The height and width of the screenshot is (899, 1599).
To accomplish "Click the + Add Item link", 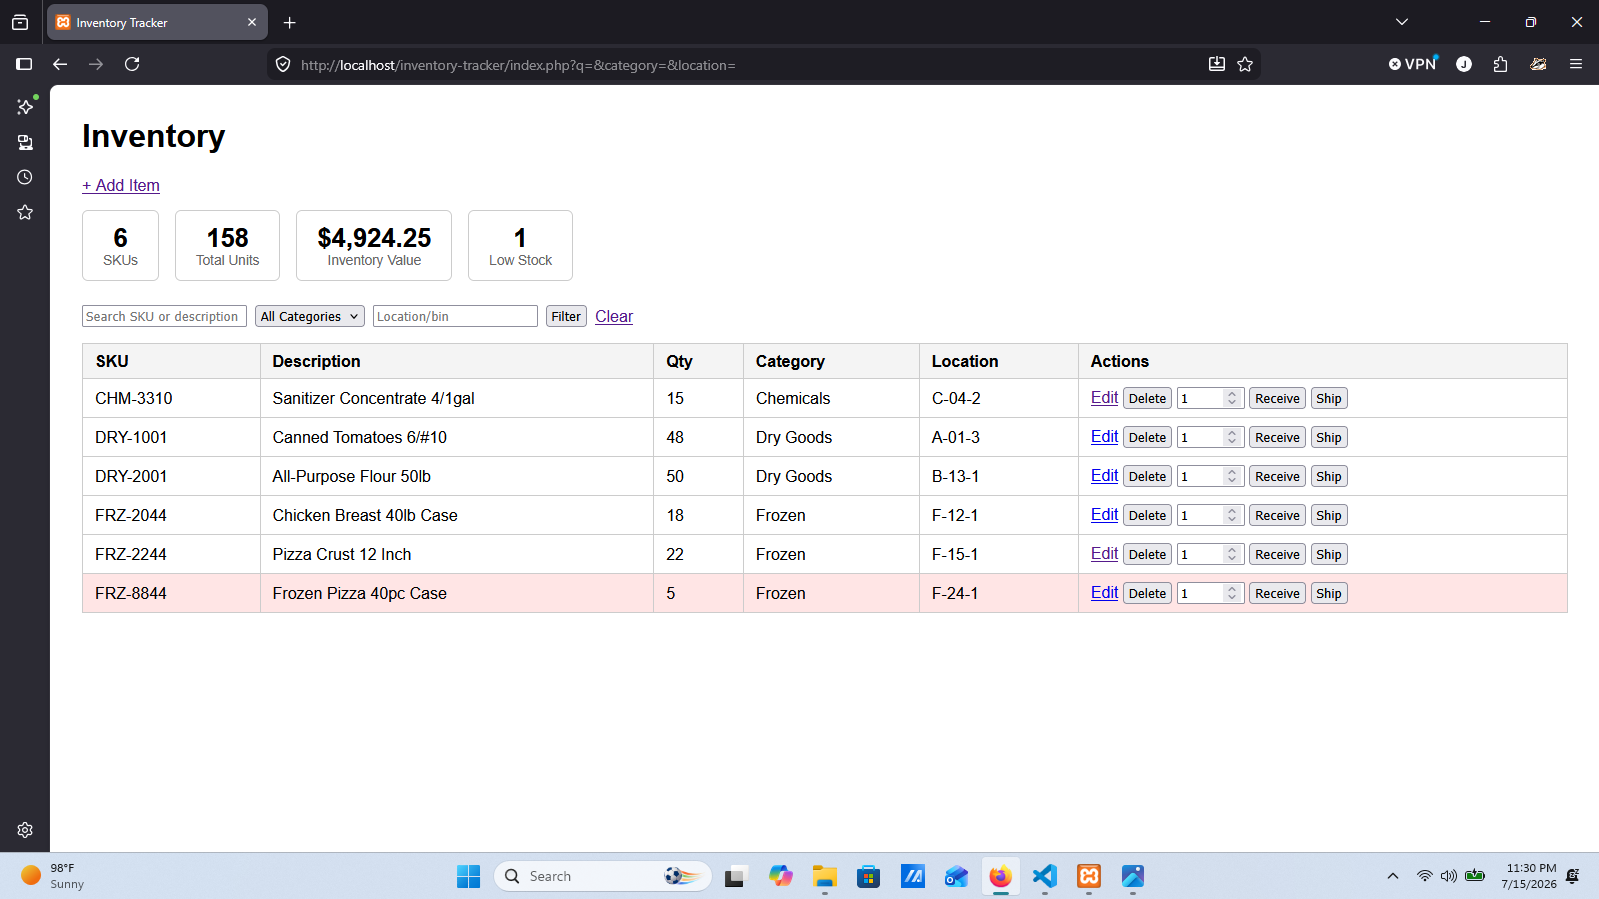I will pos(121,185).
